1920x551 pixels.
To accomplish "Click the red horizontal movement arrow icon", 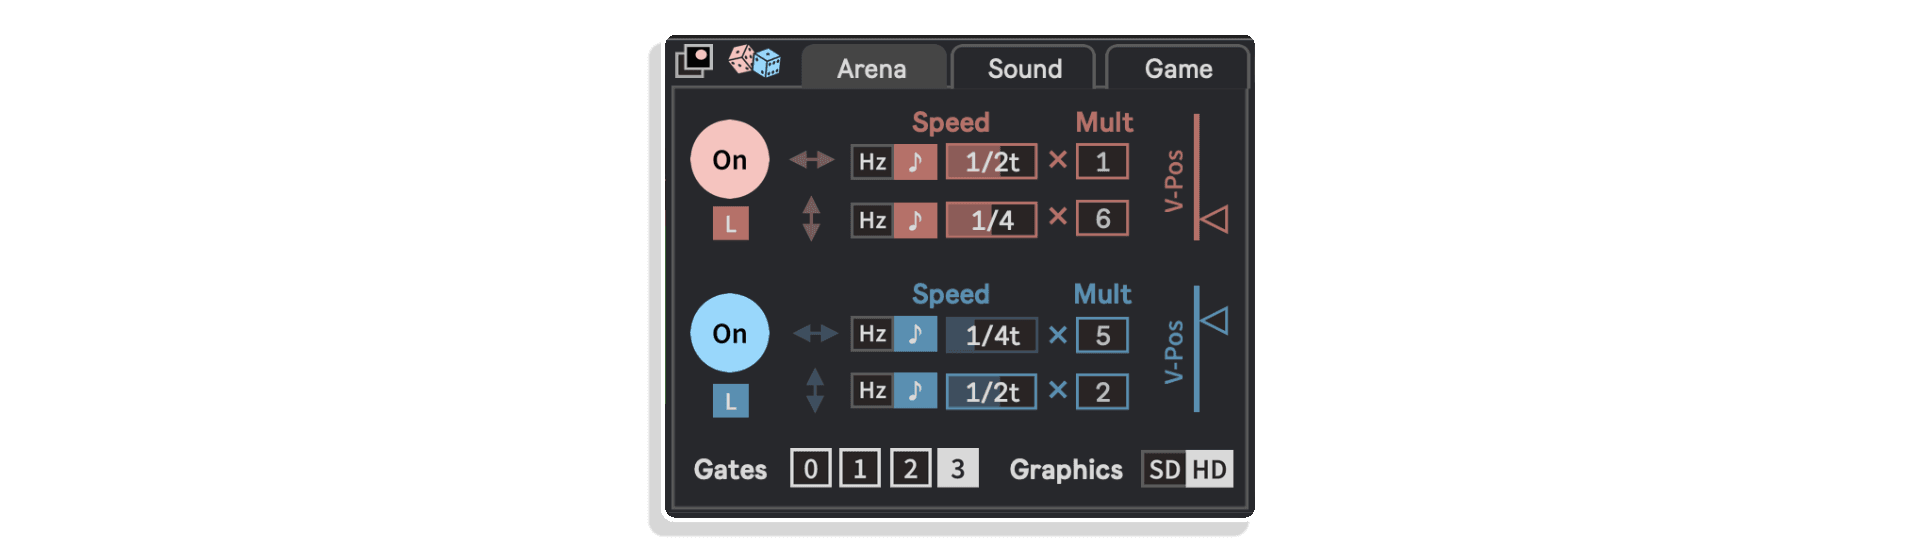I will 811,160.
